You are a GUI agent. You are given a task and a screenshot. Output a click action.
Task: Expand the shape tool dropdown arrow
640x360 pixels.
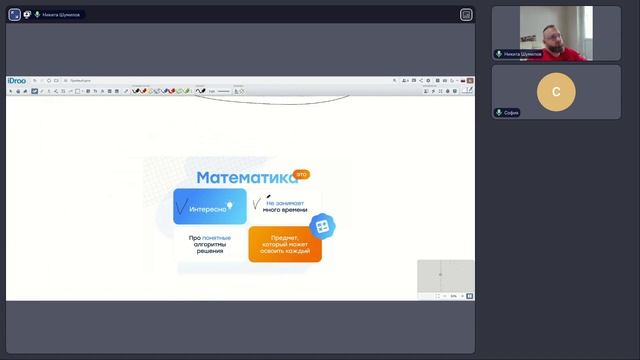82,91
